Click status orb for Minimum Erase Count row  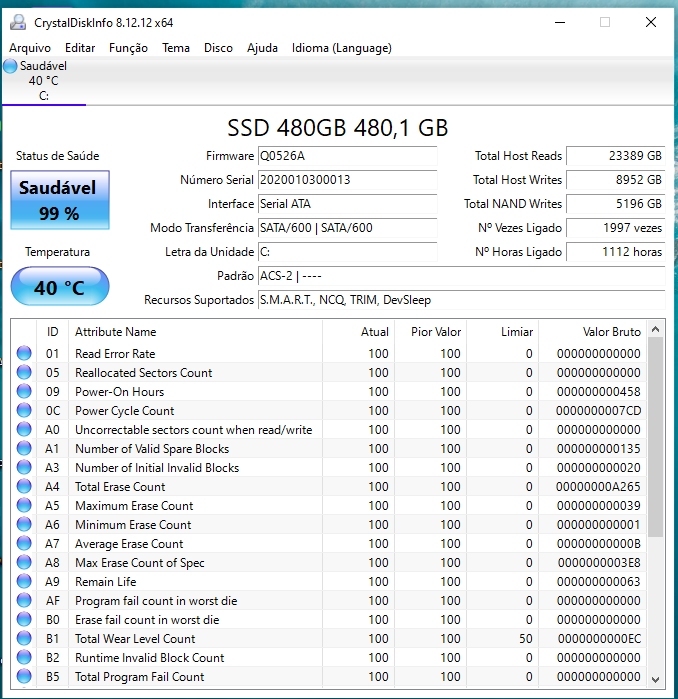(x=24, y=524)
